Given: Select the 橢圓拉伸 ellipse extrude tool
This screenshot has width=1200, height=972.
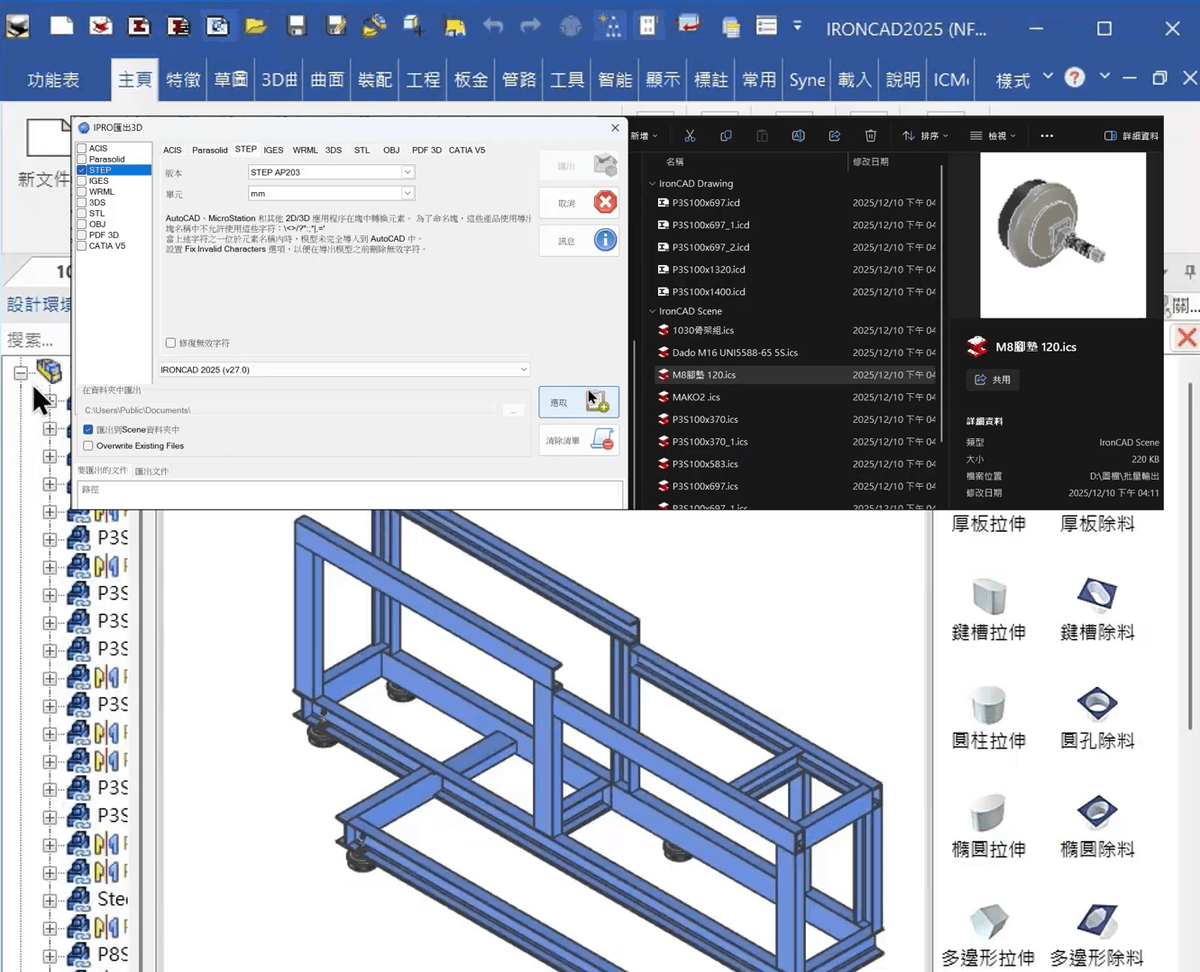Looking at the screenshot, I should [x=989, y=812].
